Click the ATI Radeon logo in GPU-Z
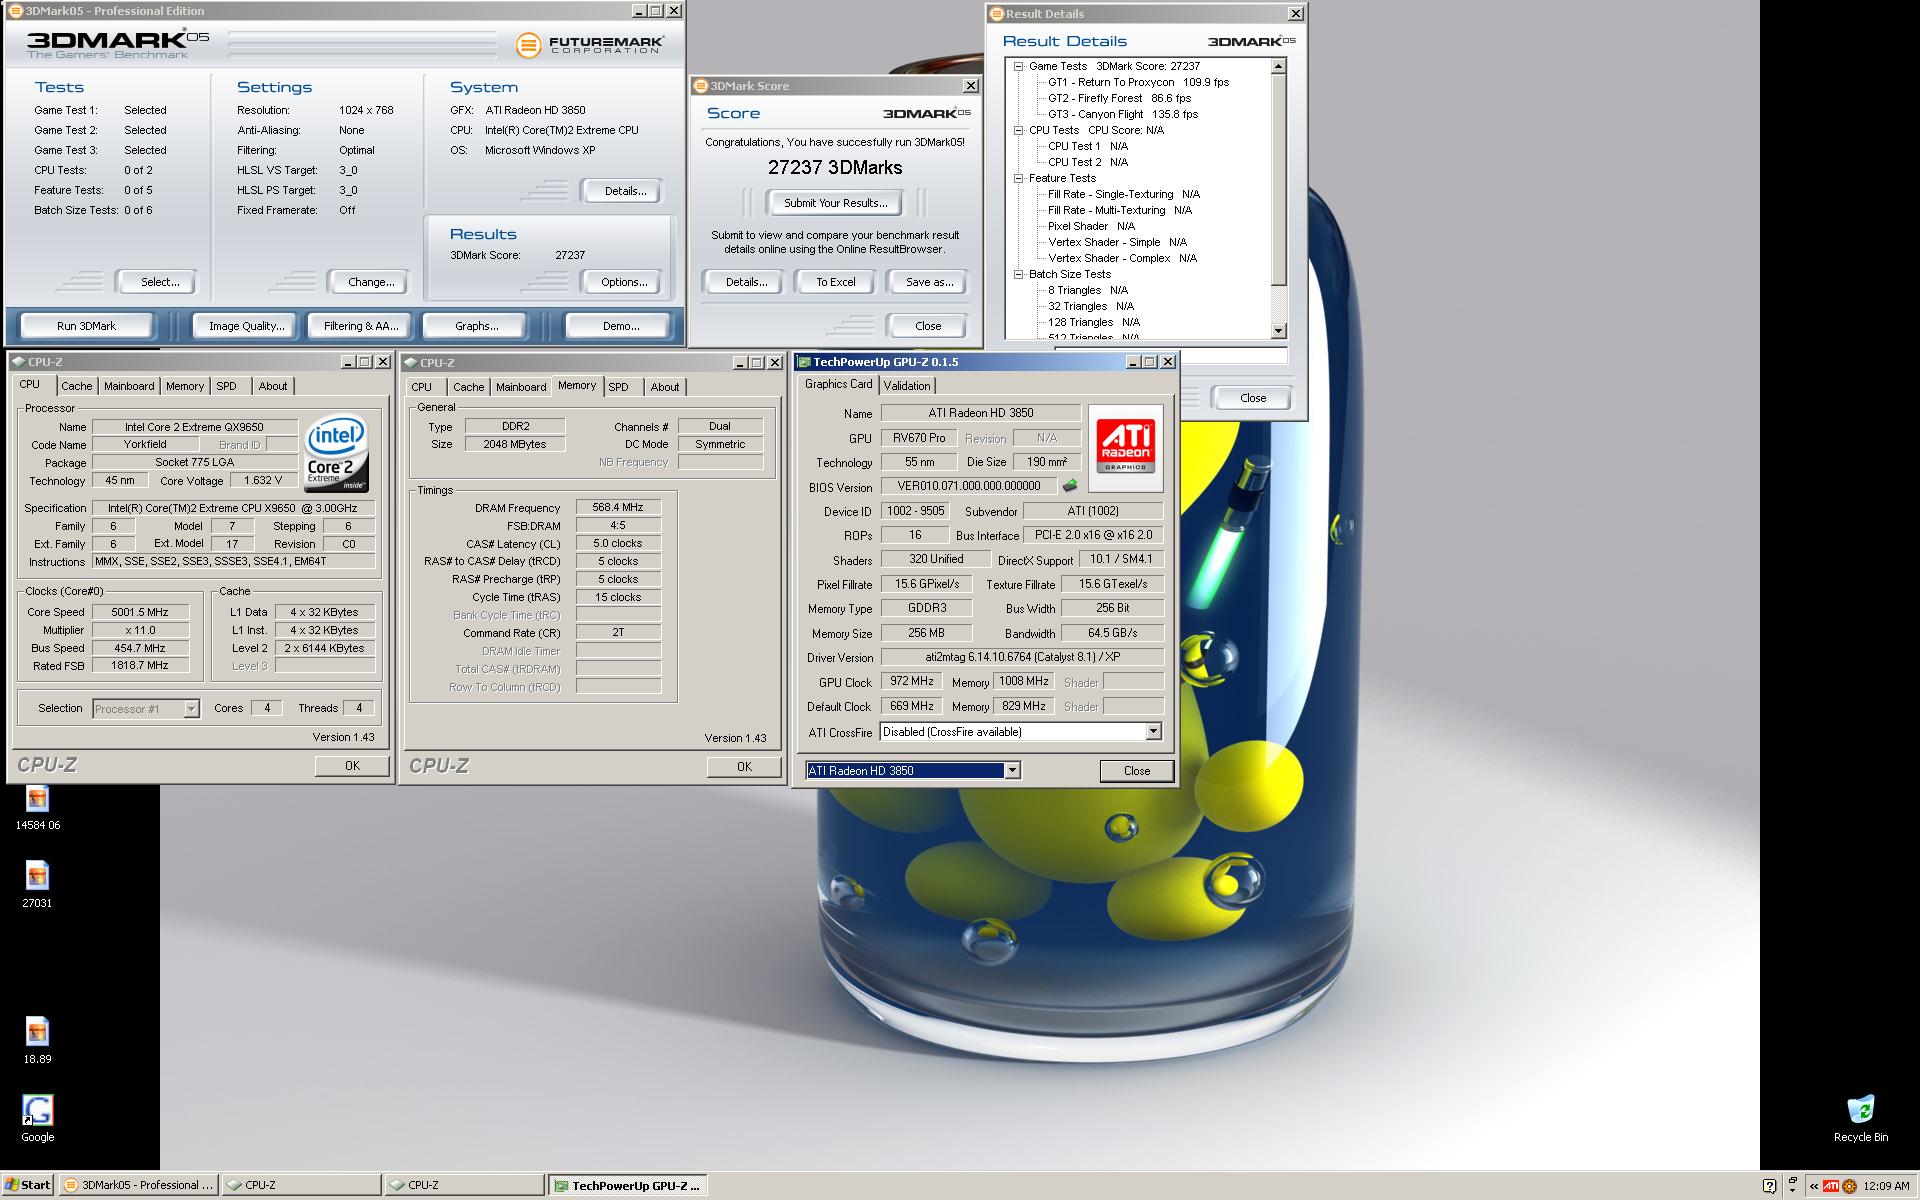This screenshot has height=1200, width=1920. point(1125,448)
